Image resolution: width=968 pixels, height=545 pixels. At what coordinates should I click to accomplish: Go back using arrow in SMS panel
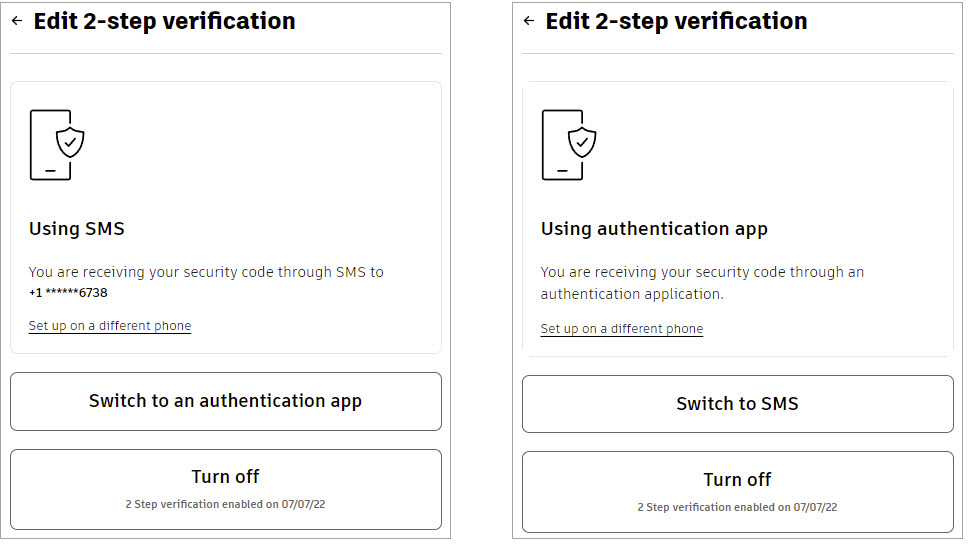click(x=17, y=21)
